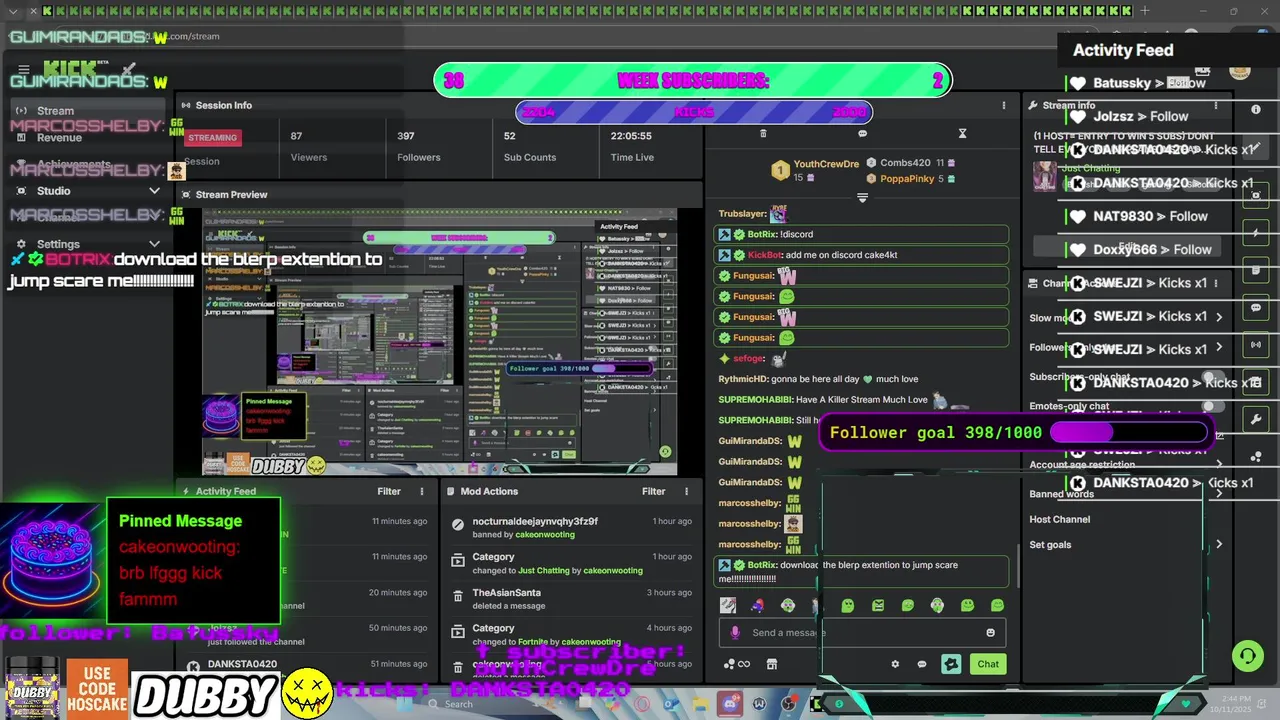Click the speech bubble icon beside Chat button
1280x720 pixels.
(x=922, y=664)
